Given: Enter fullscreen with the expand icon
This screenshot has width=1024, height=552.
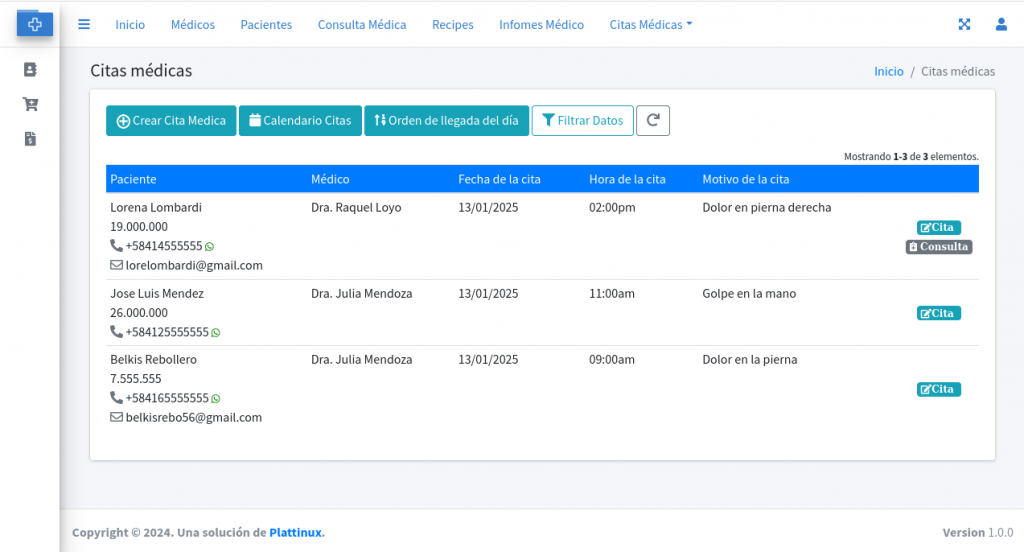Looking at the screenshot, I should [x=964, y=25].
